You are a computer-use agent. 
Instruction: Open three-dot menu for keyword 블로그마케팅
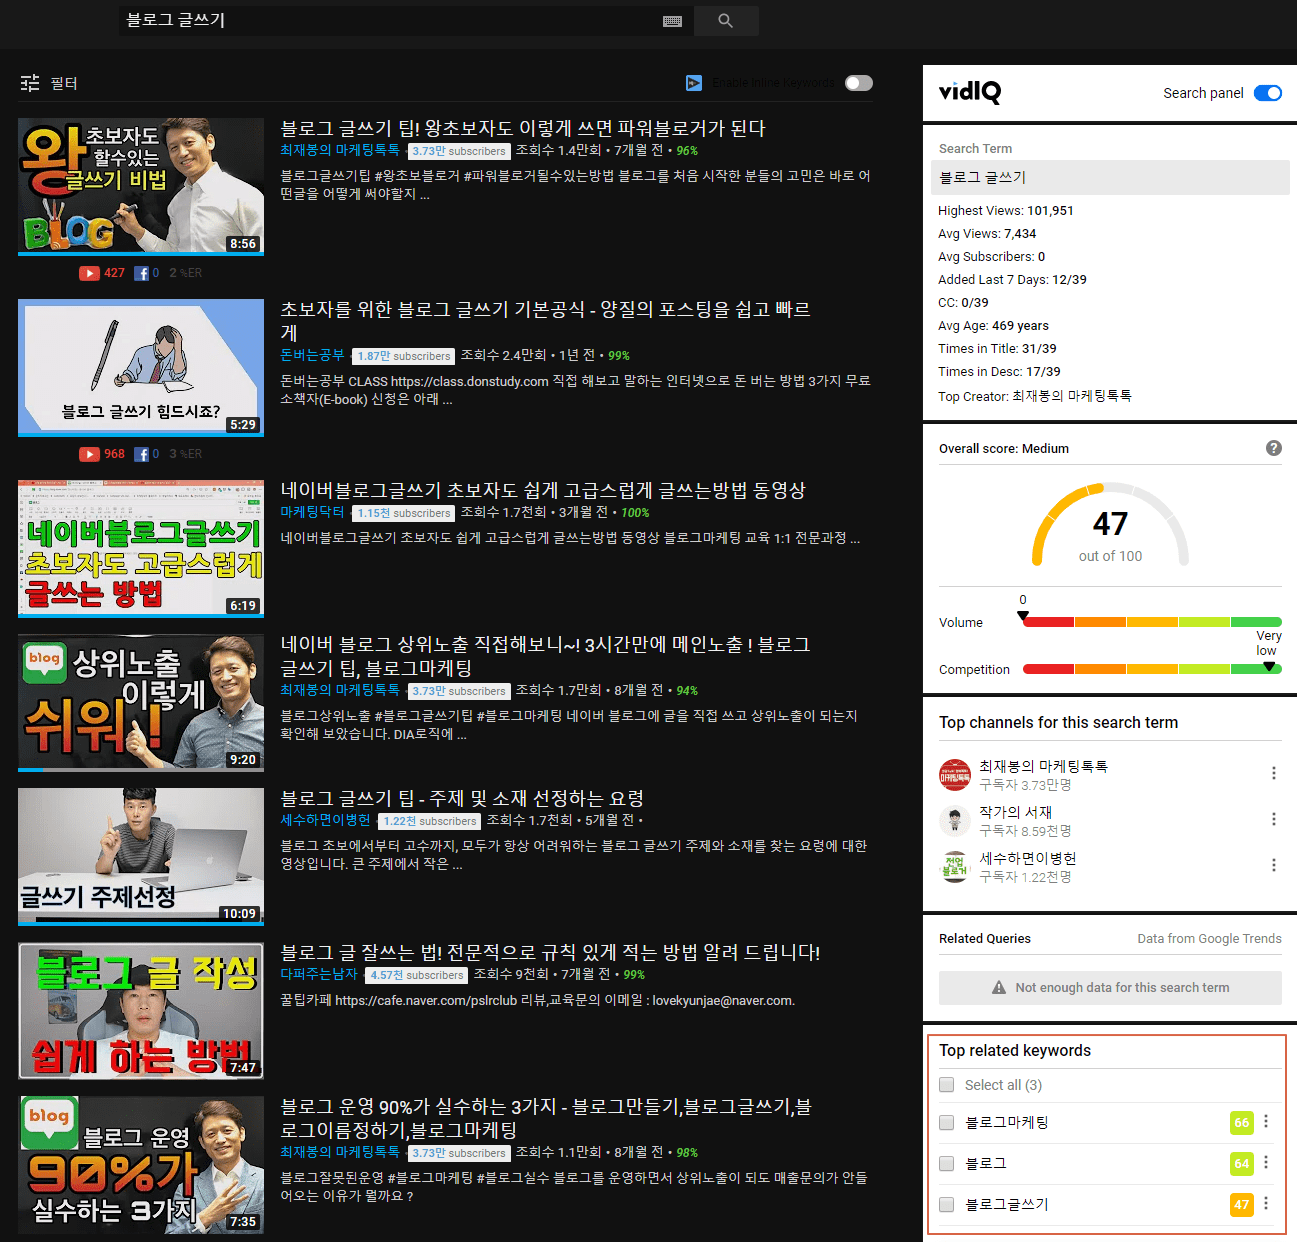tap(1266, 1122)
